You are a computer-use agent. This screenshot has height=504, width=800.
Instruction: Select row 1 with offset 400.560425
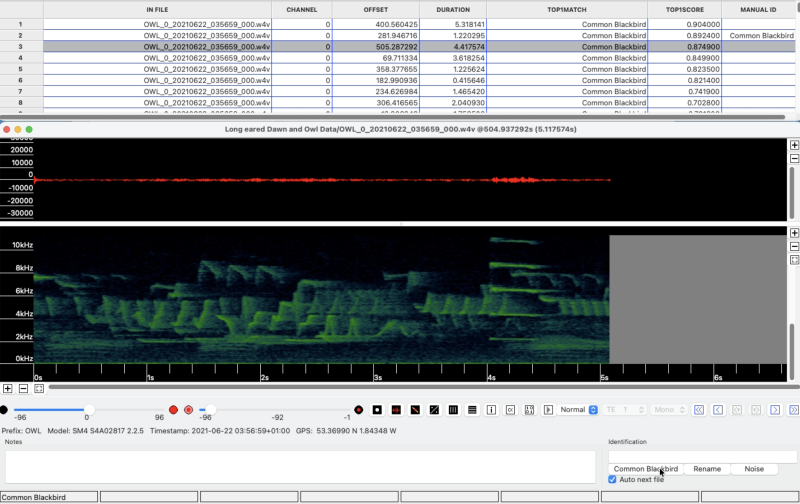click(x=397, y=24)
